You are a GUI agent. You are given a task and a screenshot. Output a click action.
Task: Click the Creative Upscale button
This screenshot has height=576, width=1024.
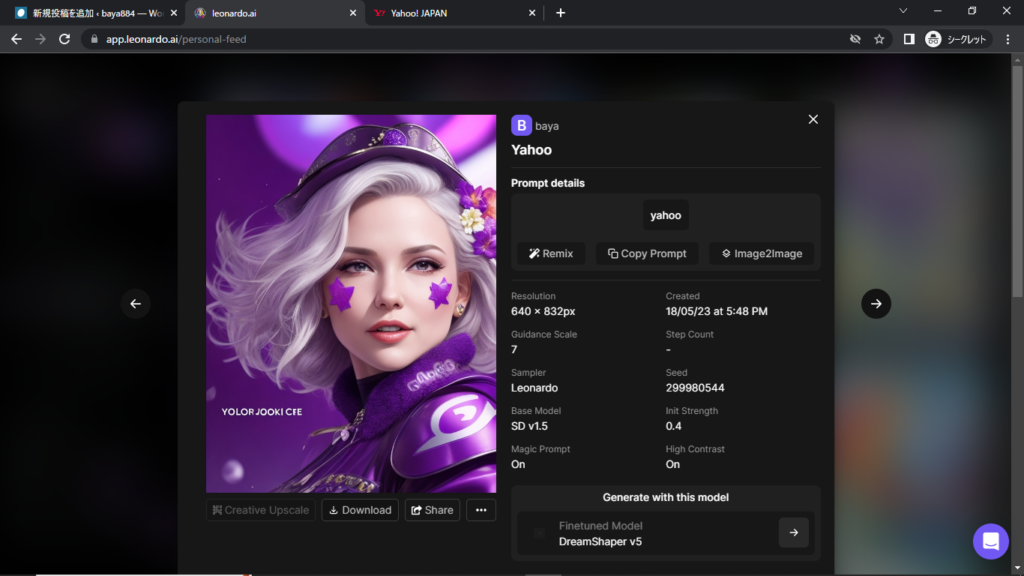click(x=260, y=510)
